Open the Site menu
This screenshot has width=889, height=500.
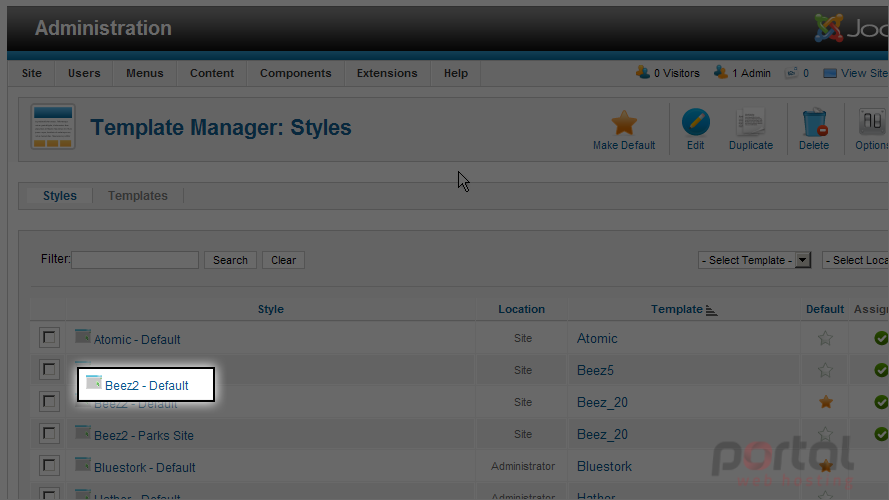[32, 73]
